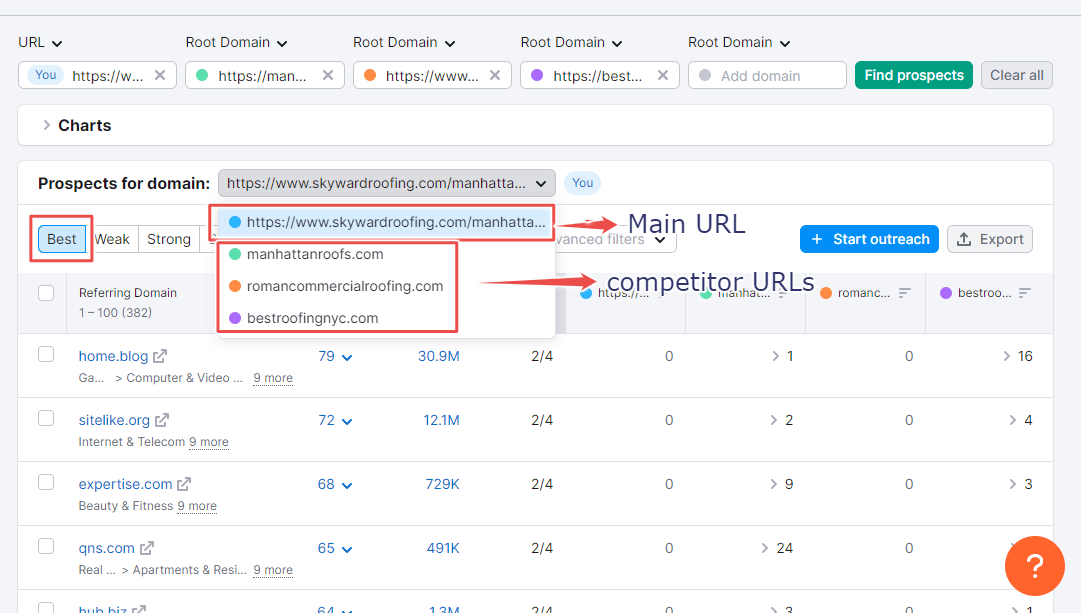Remove the purple https://best domain chip with X

(663, 75)
